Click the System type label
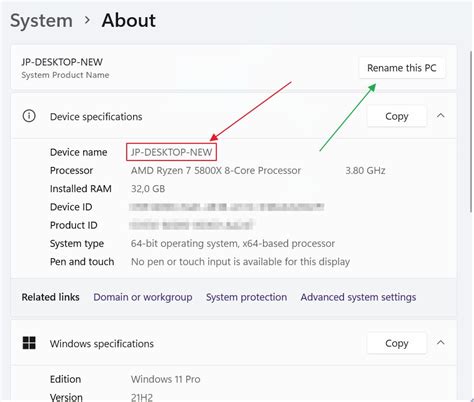474x402 pixels. pyautogui.click(x=77, y=244)
